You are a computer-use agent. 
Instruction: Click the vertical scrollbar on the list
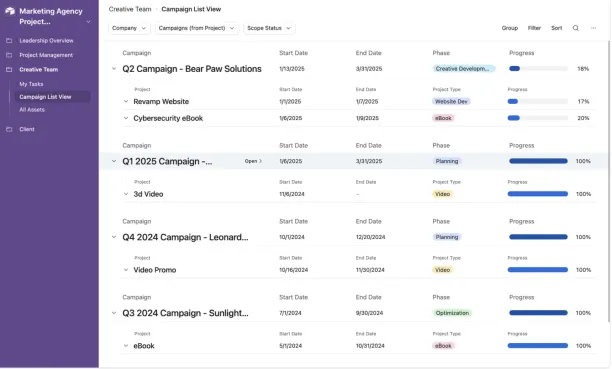pyautogui.click(x=608, y=182)
